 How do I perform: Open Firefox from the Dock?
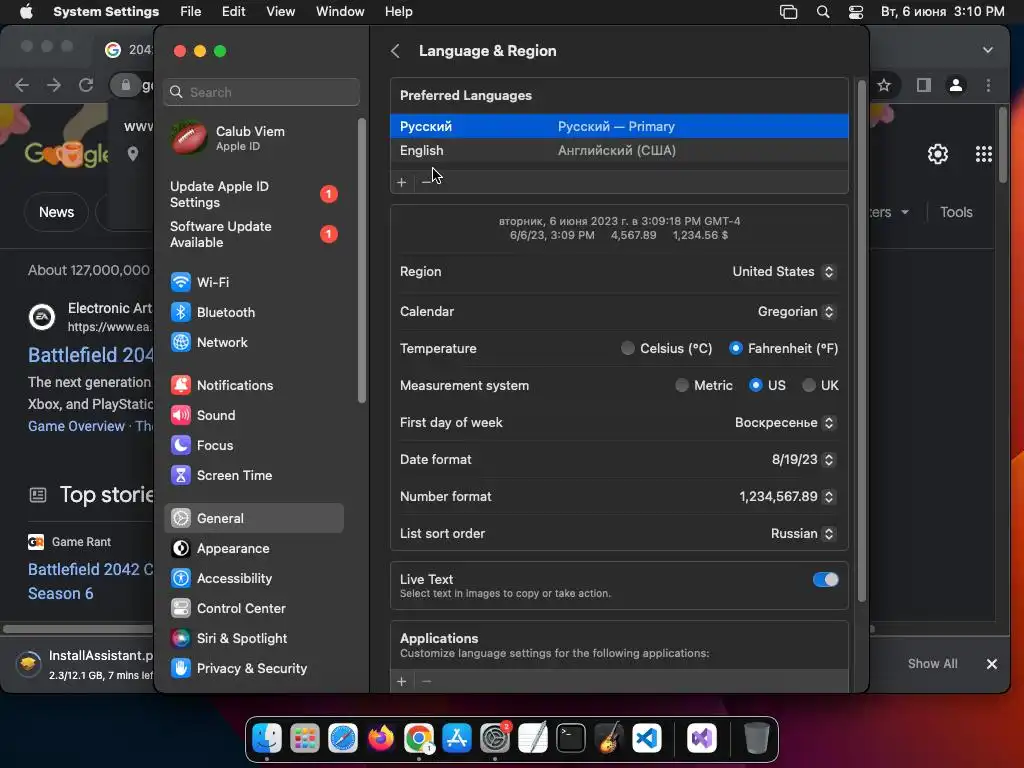pos(381,738)
